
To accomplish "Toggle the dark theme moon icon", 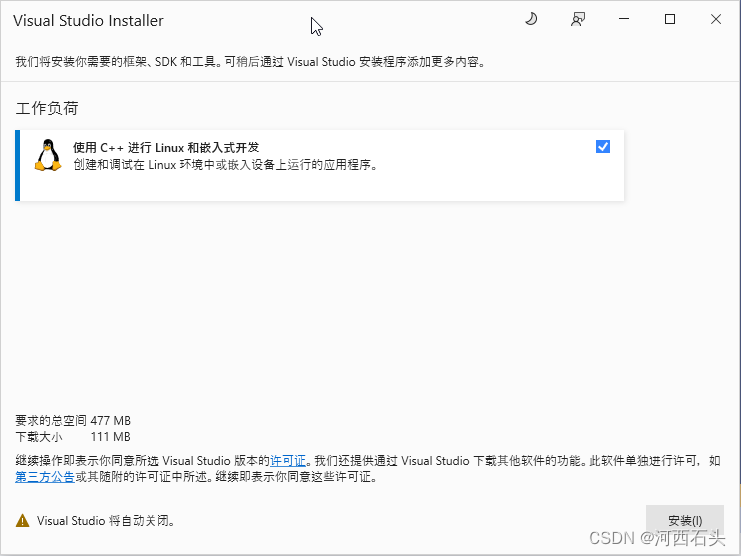I will [x=531, y=19].
